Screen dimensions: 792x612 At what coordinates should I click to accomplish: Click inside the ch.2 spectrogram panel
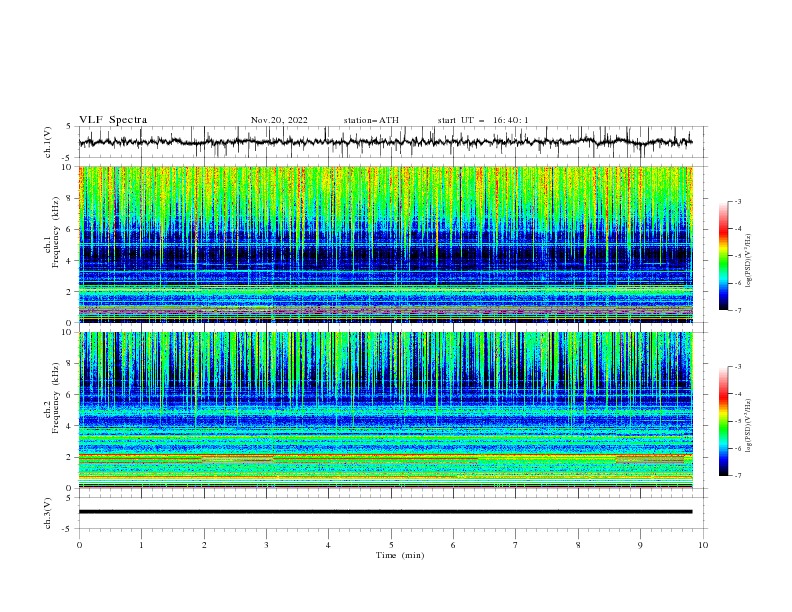[x=385, y=410]
